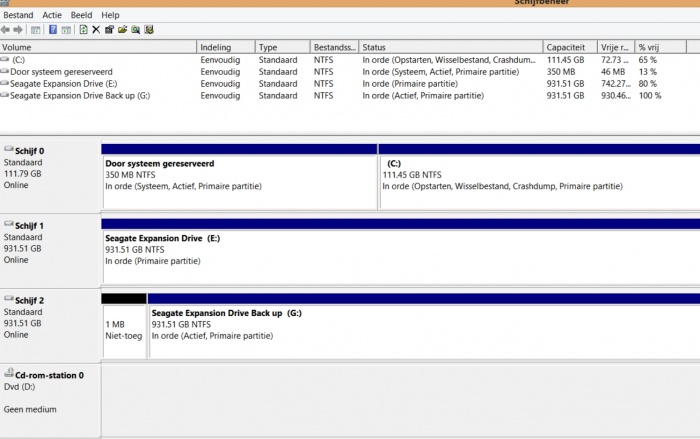
Task: Click status In orde (Primaire partitie) in list
Action: pos(410,84)
